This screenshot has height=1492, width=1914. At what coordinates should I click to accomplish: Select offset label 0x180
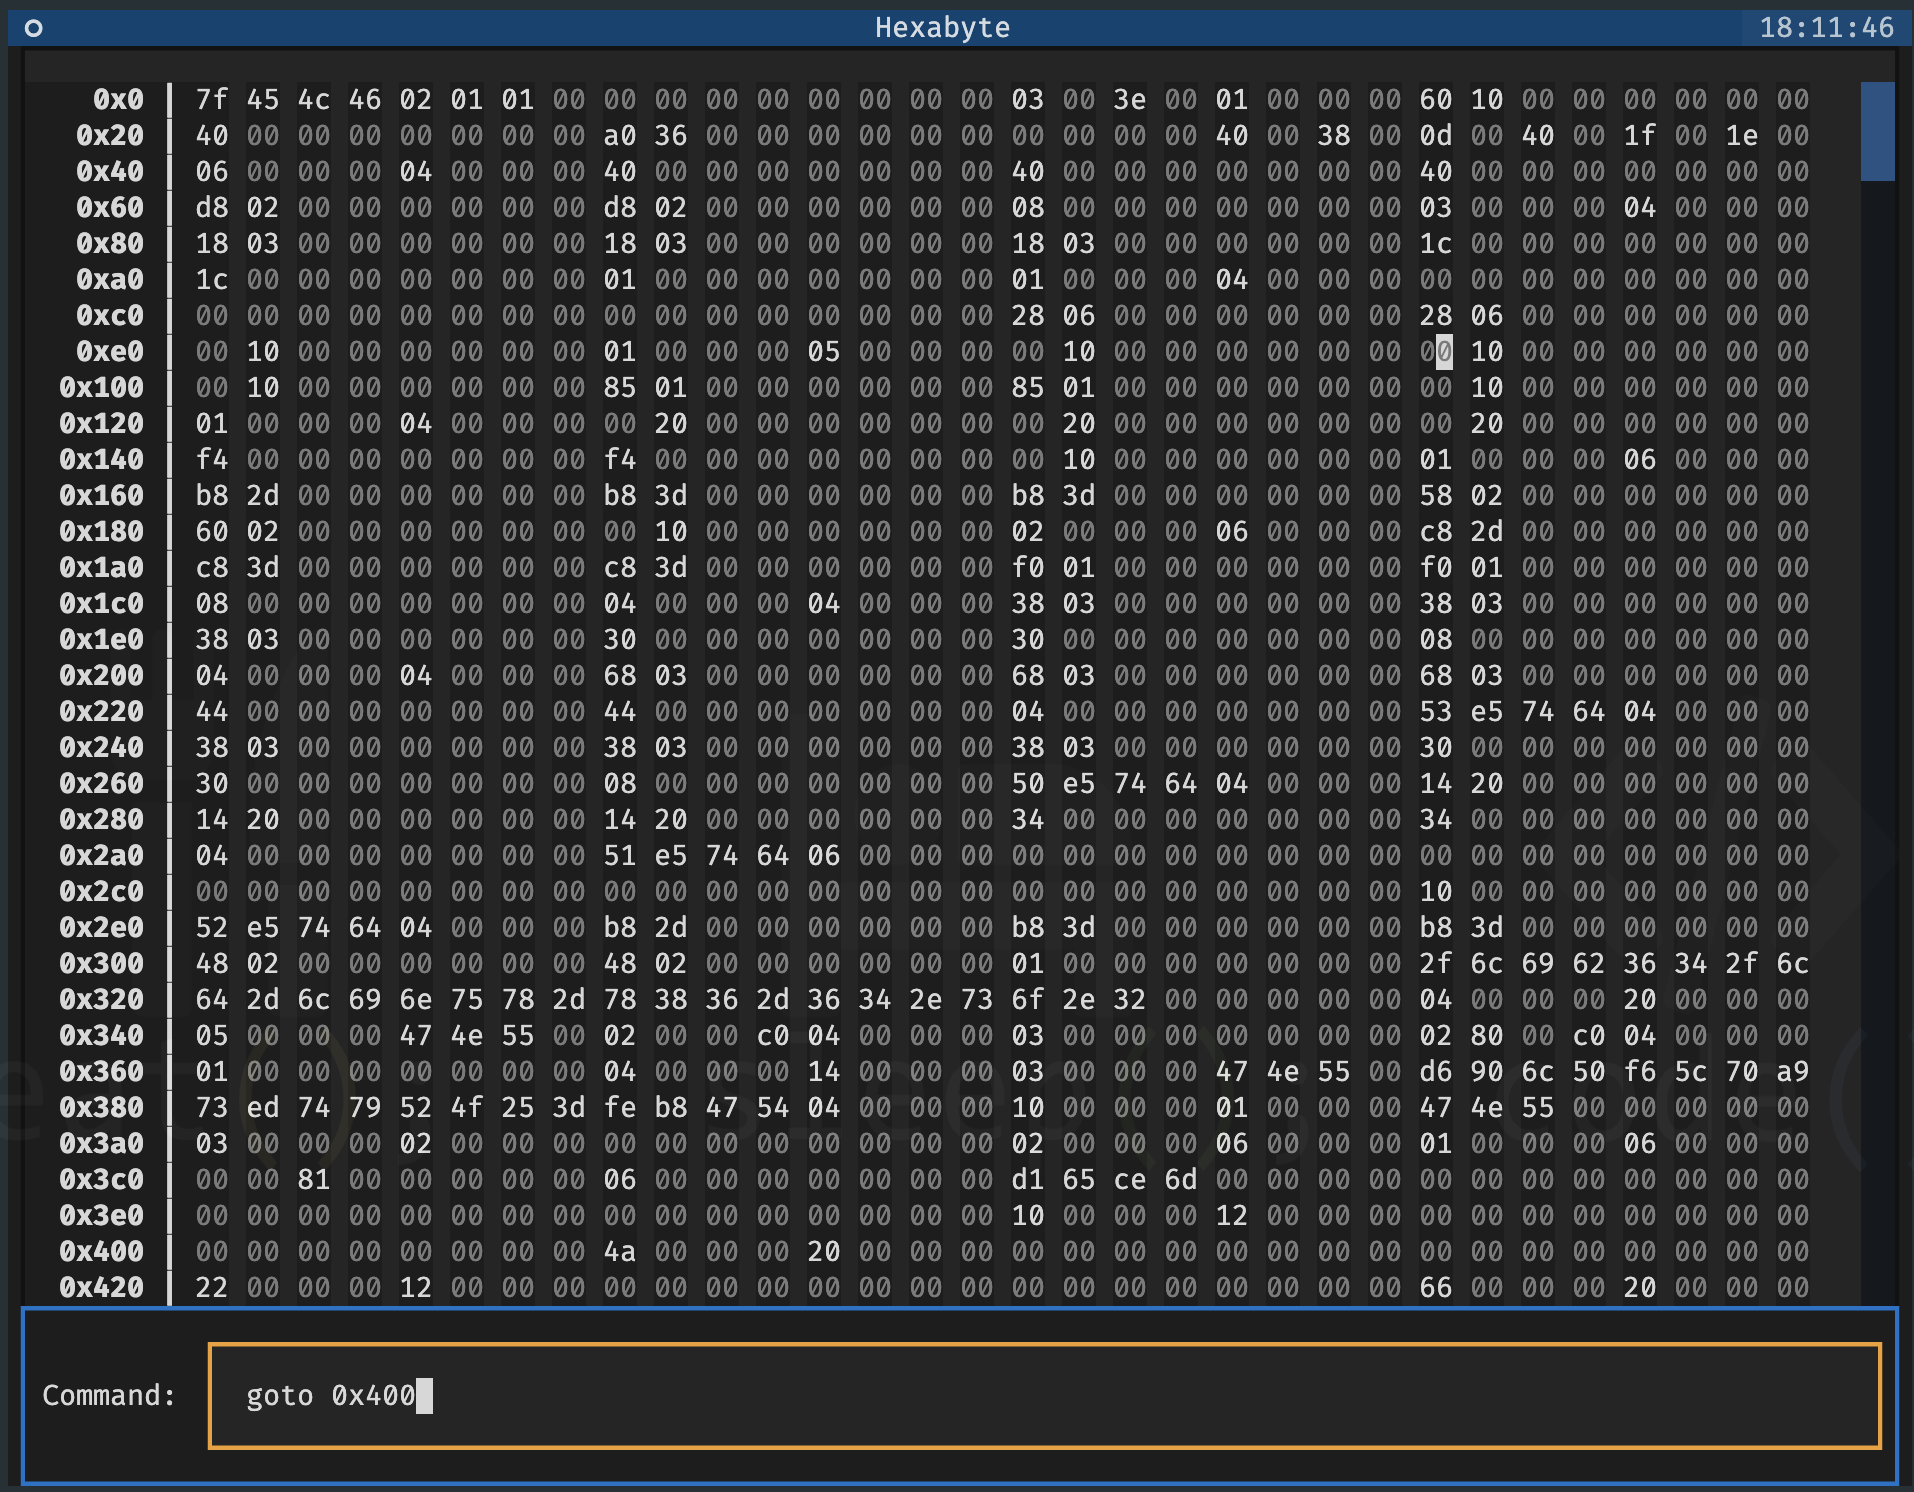tap(102, 531)
